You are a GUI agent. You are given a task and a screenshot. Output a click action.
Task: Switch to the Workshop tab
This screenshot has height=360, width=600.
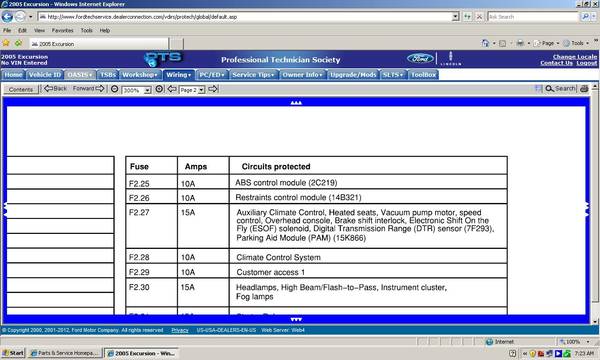tap(140, 75)
